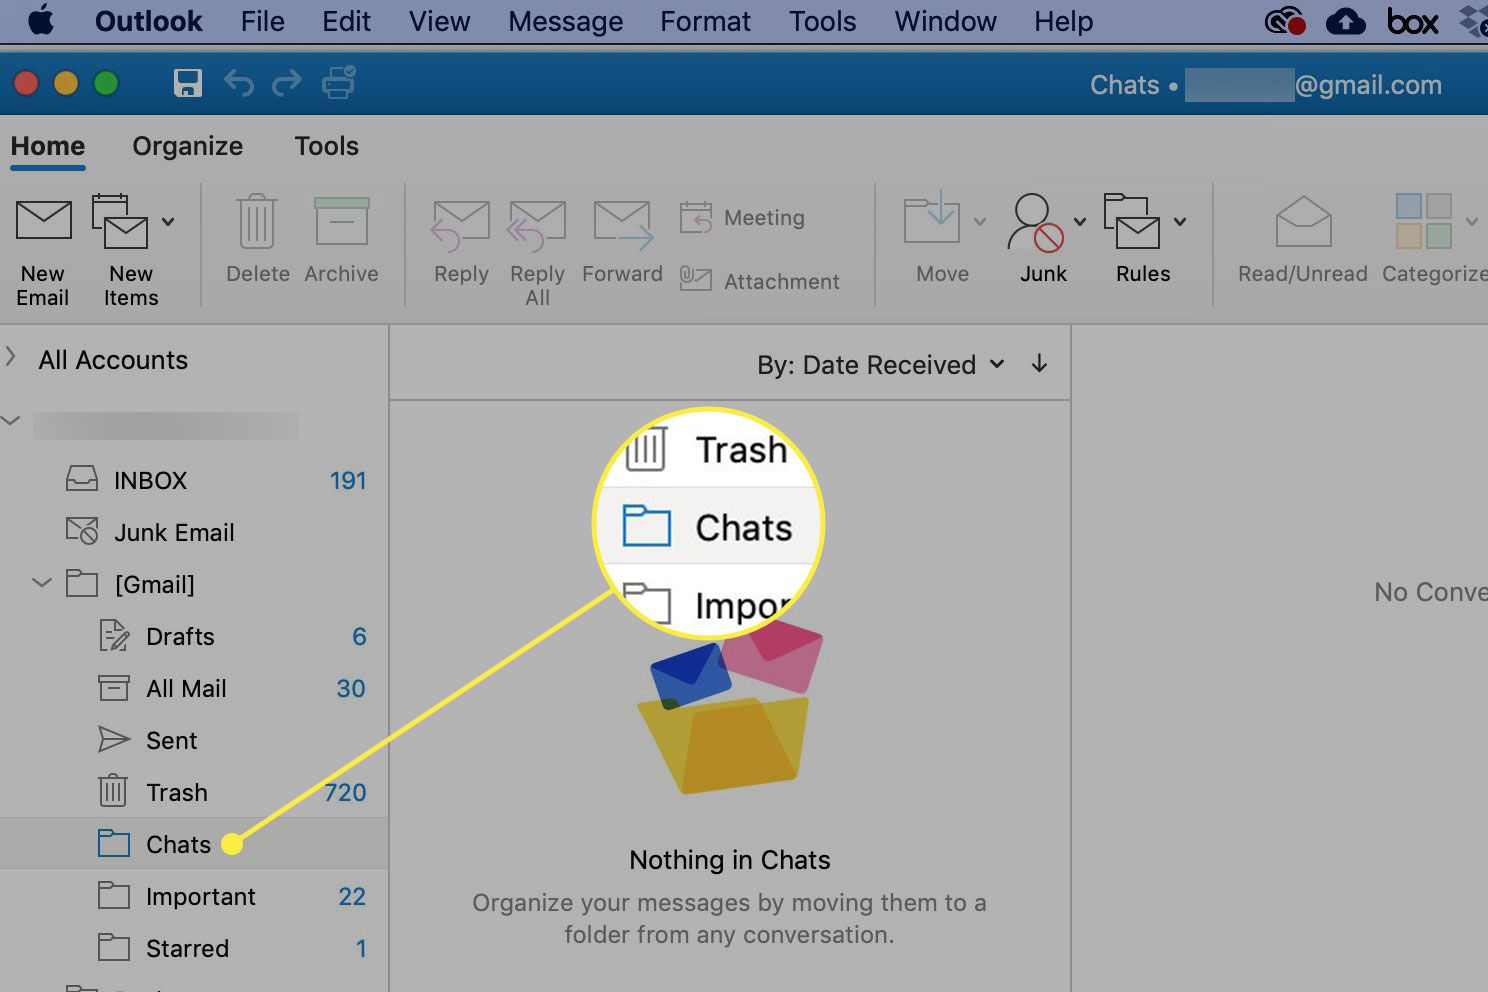Open the Junk dropdown arrow
Viewport: 1488px width, 992px height.
(x=1080, y=221)
